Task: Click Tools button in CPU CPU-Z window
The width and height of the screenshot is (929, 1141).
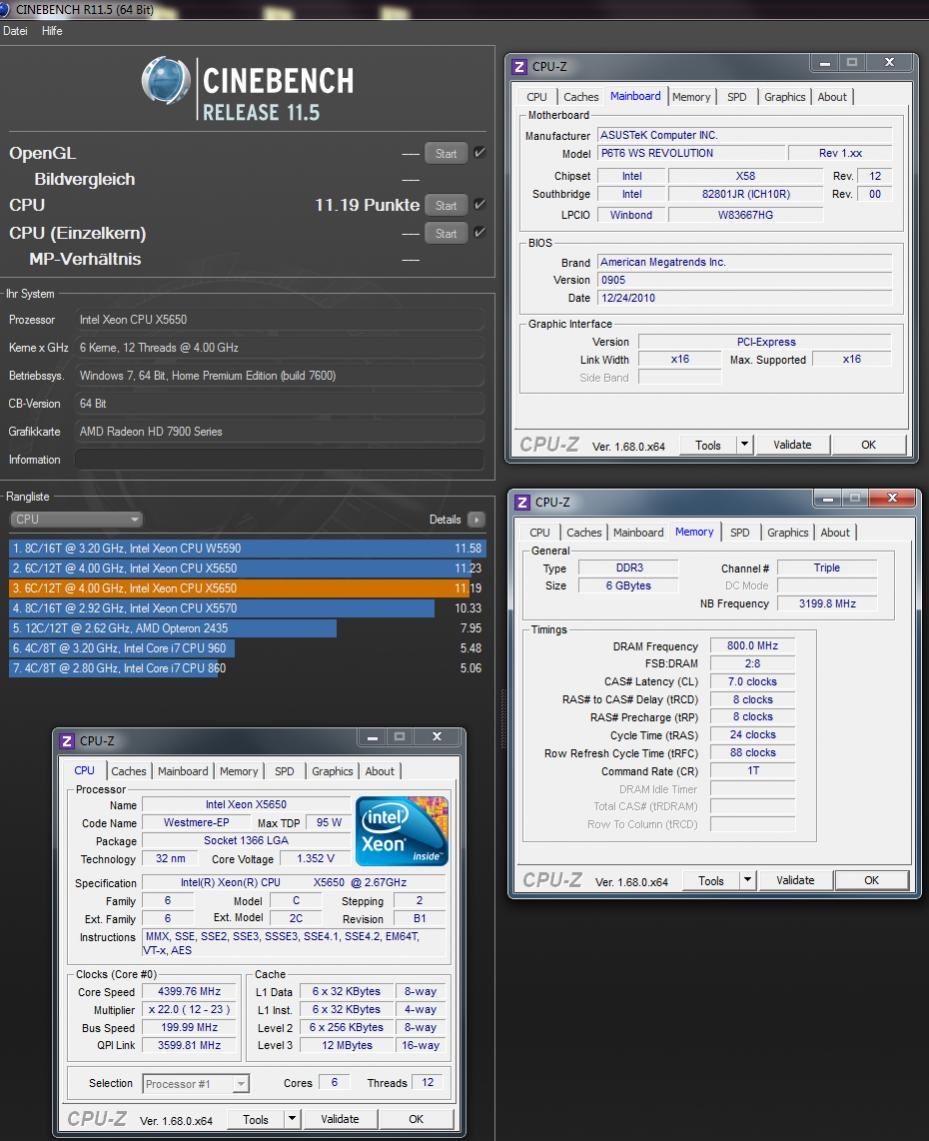Action: pos(255,1119)
